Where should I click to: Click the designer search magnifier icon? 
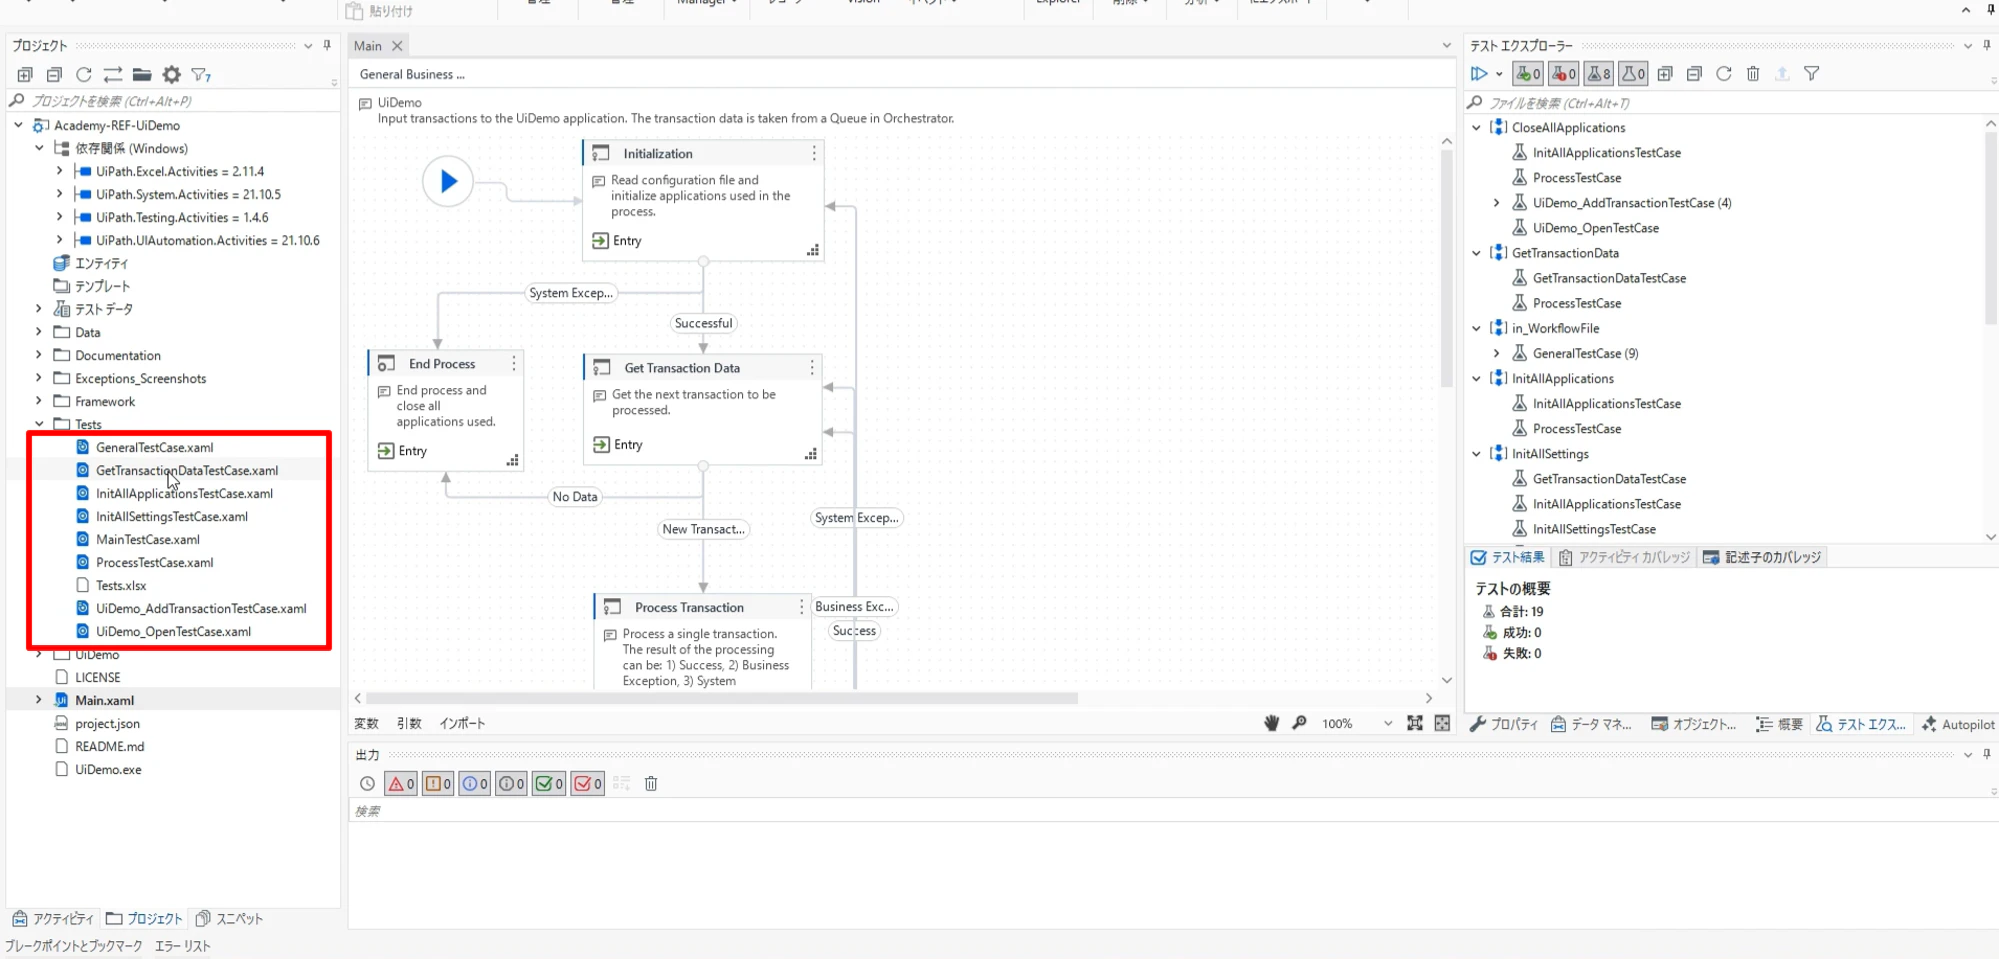pyautogui.click(x=1300, y=723)
